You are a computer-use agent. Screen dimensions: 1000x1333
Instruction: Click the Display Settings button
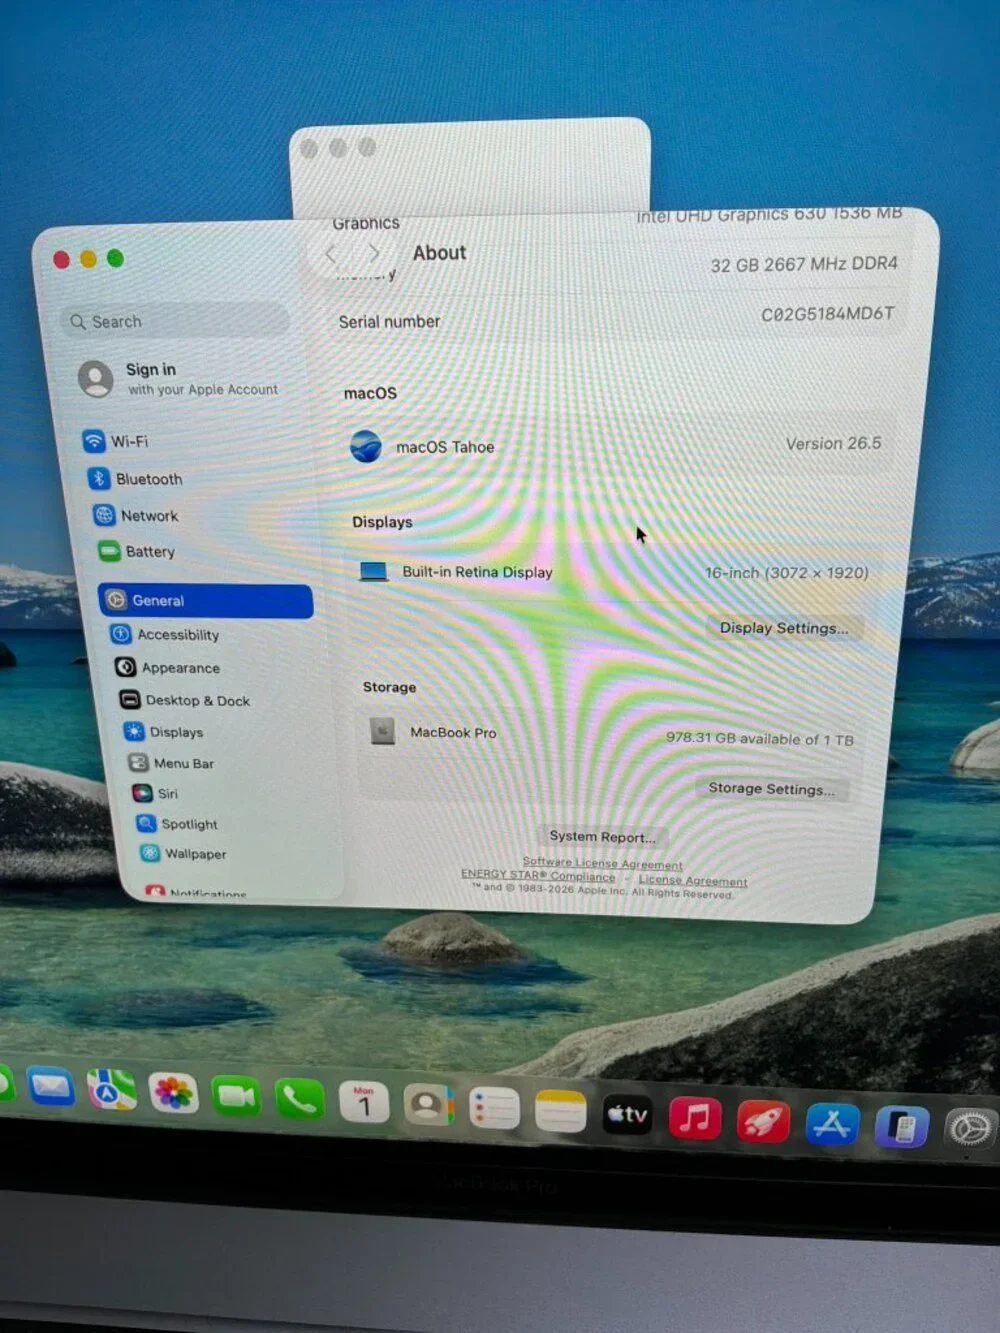[784, 628]
